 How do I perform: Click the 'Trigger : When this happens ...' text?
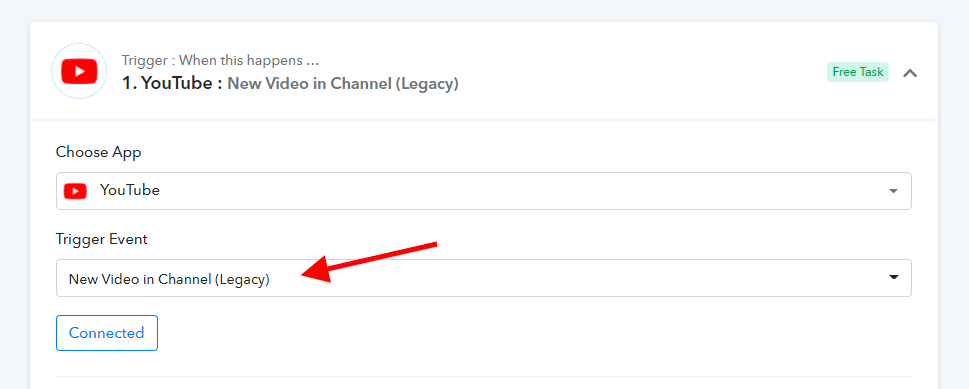click(220, 61)
